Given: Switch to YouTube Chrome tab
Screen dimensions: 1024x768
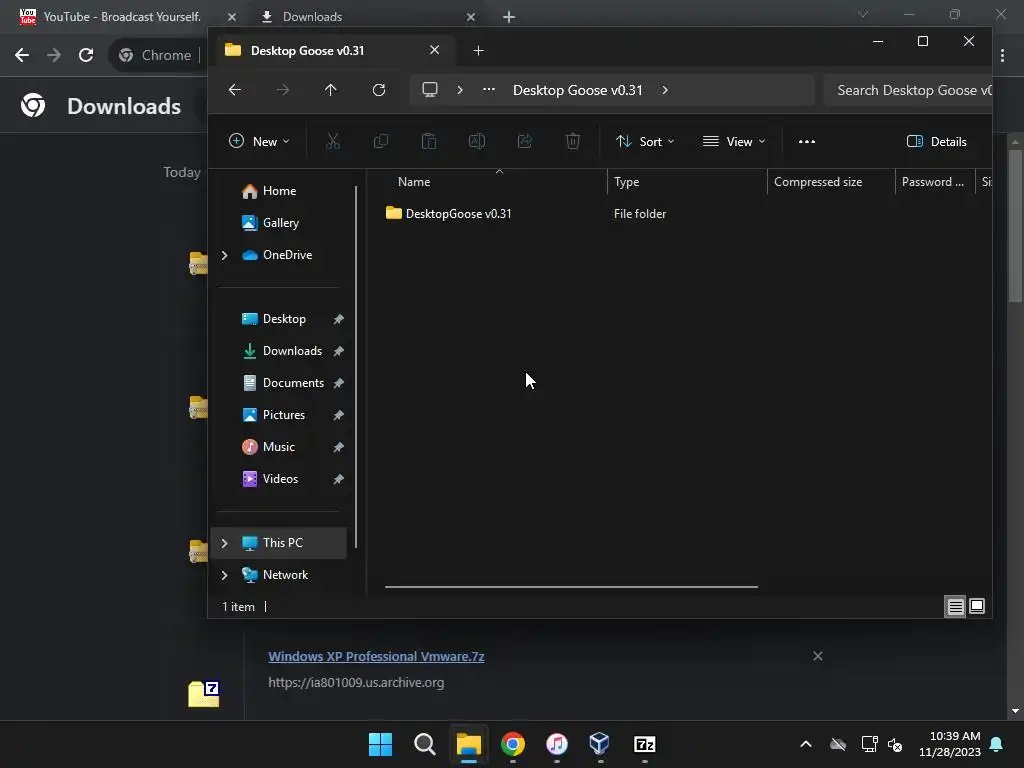Looking at the screenshot, I should [x=121, y=16].
